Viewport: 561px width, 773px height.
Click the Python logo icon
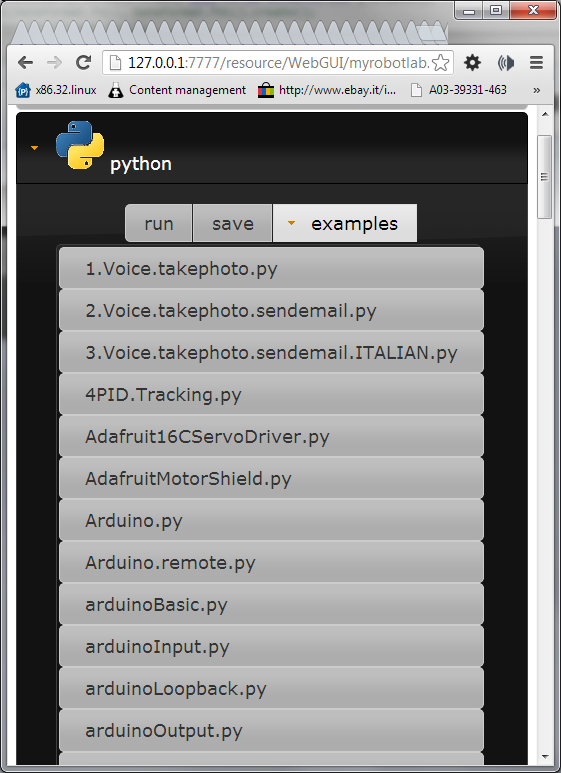[80, 145]
